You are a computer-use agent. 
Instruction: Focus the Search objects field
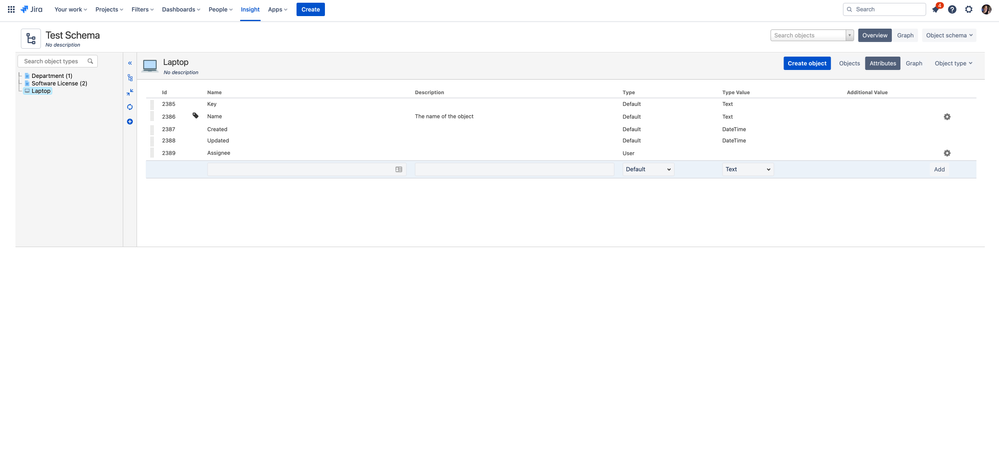[x=808, y=36]
